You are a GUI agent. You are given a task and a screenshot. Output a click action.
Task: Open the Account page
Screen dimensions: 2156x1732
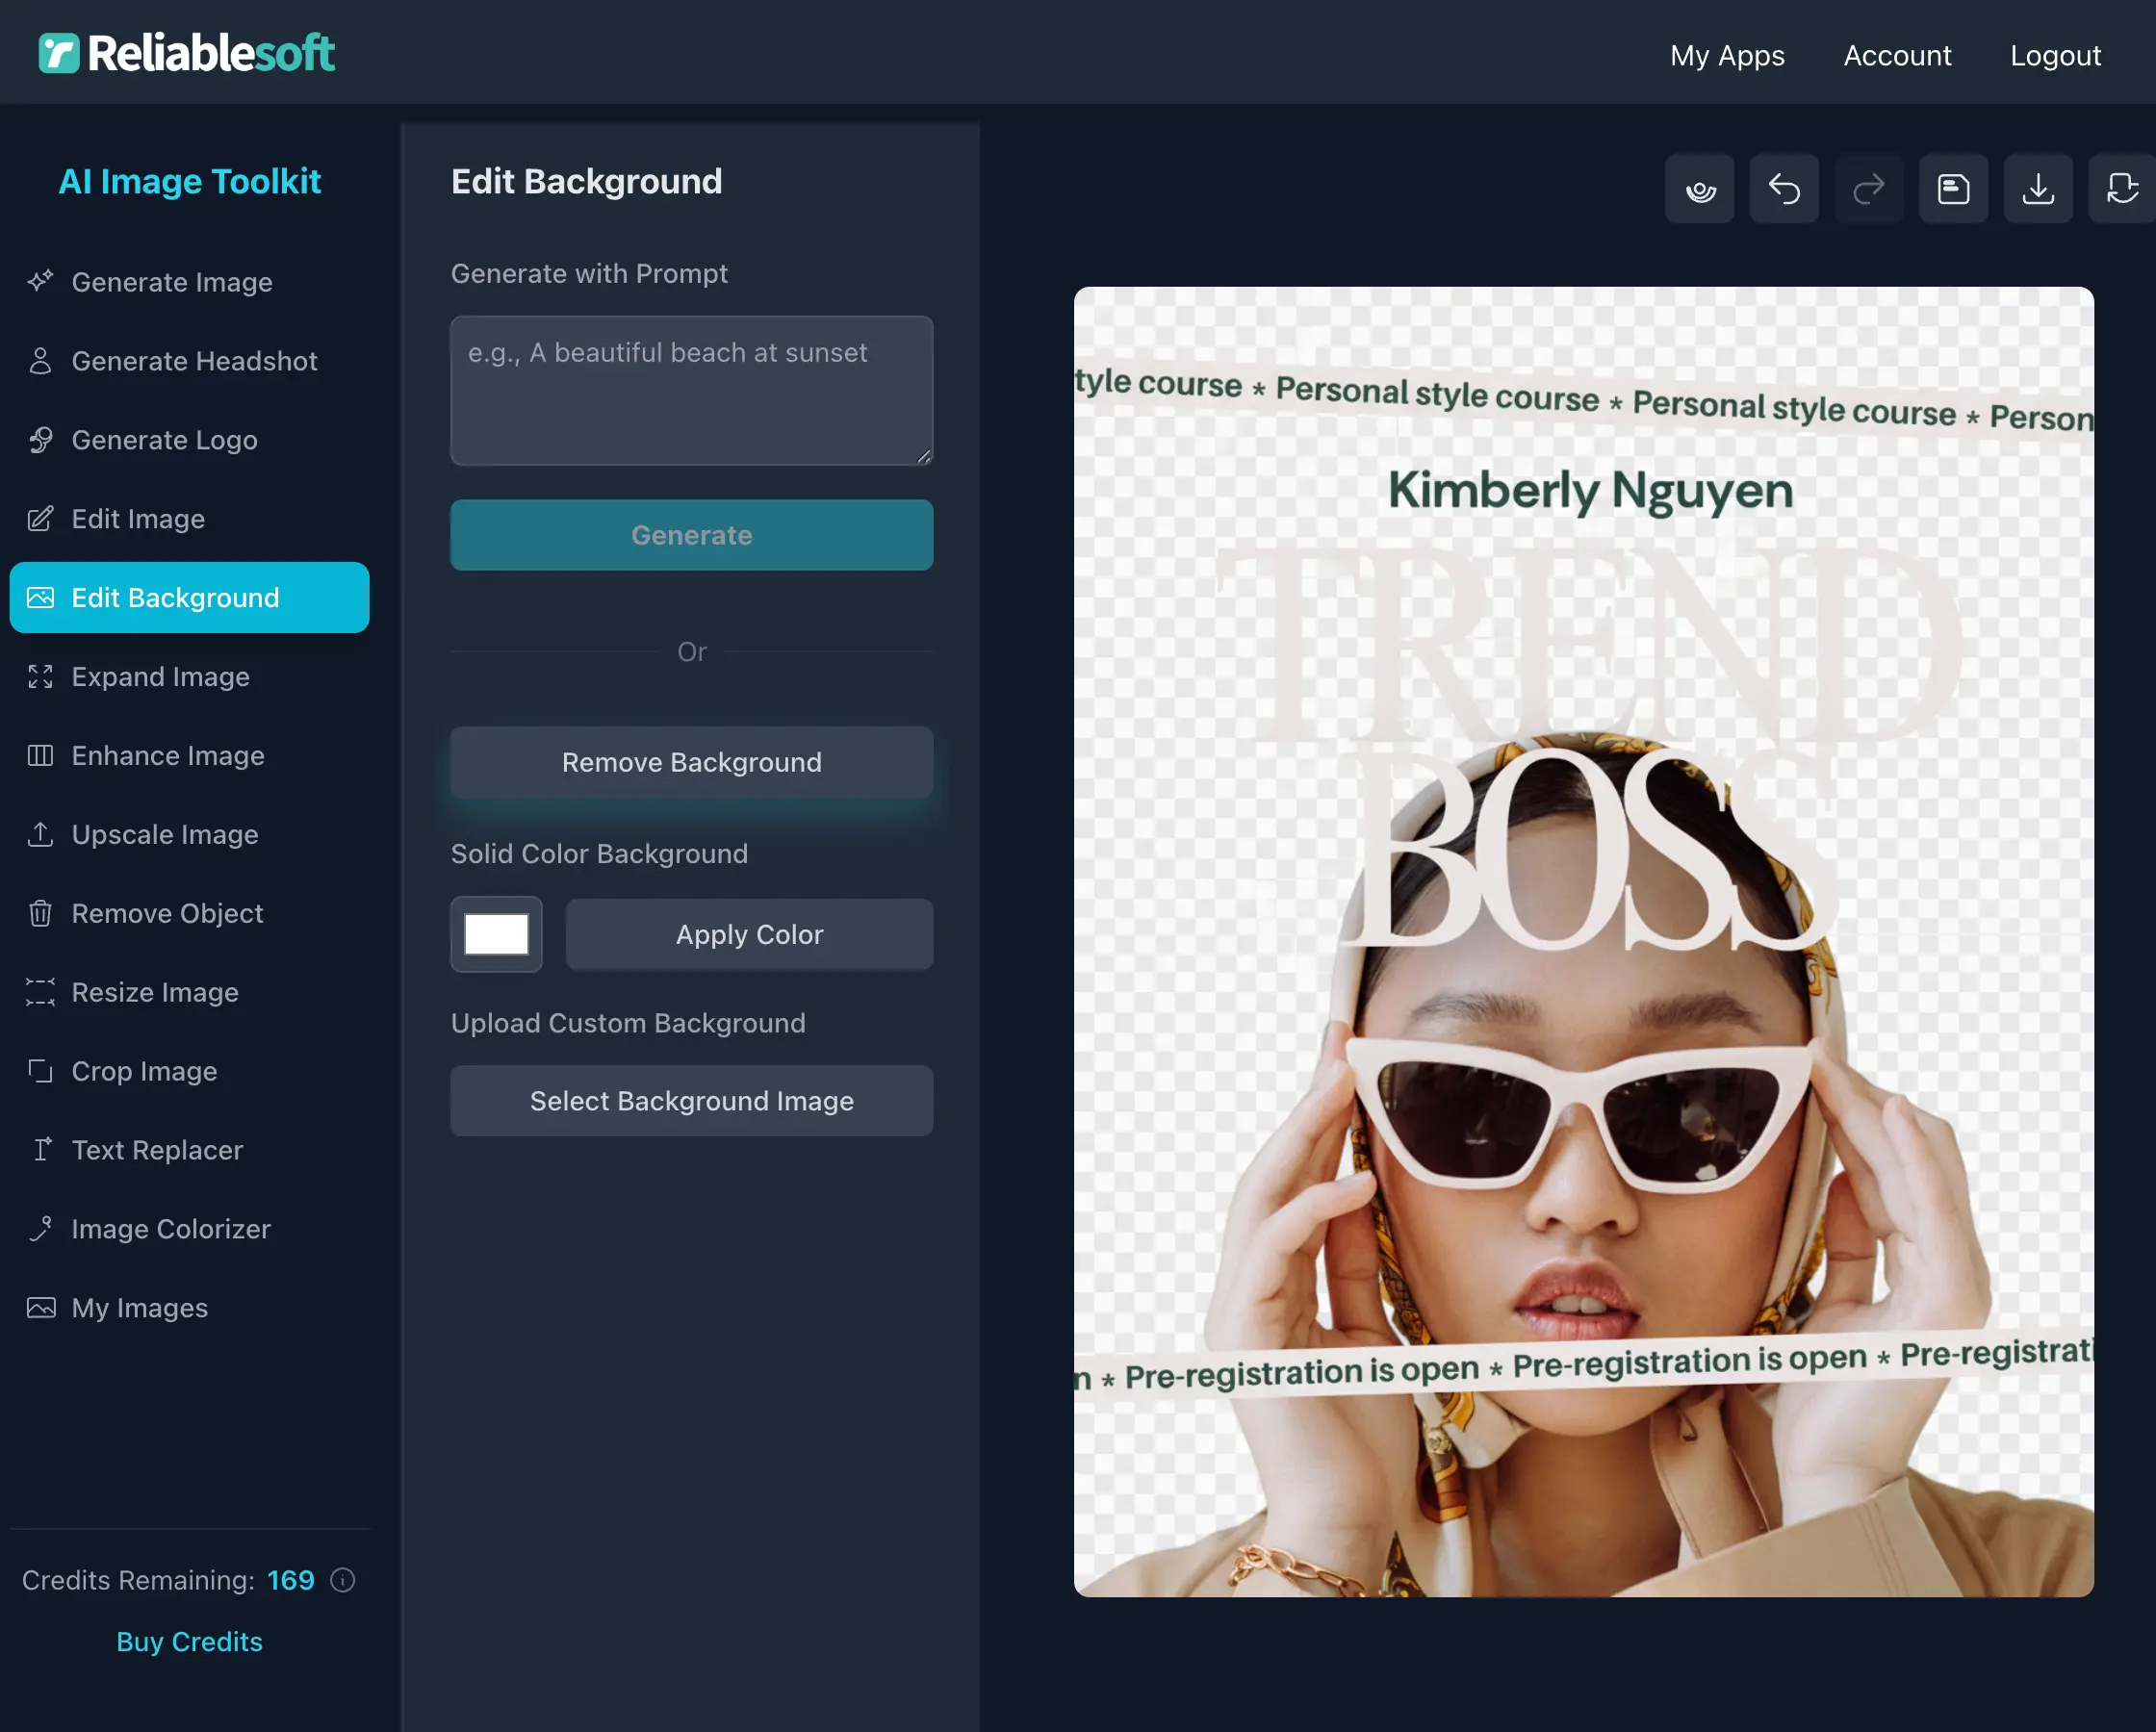point(1896,55)
